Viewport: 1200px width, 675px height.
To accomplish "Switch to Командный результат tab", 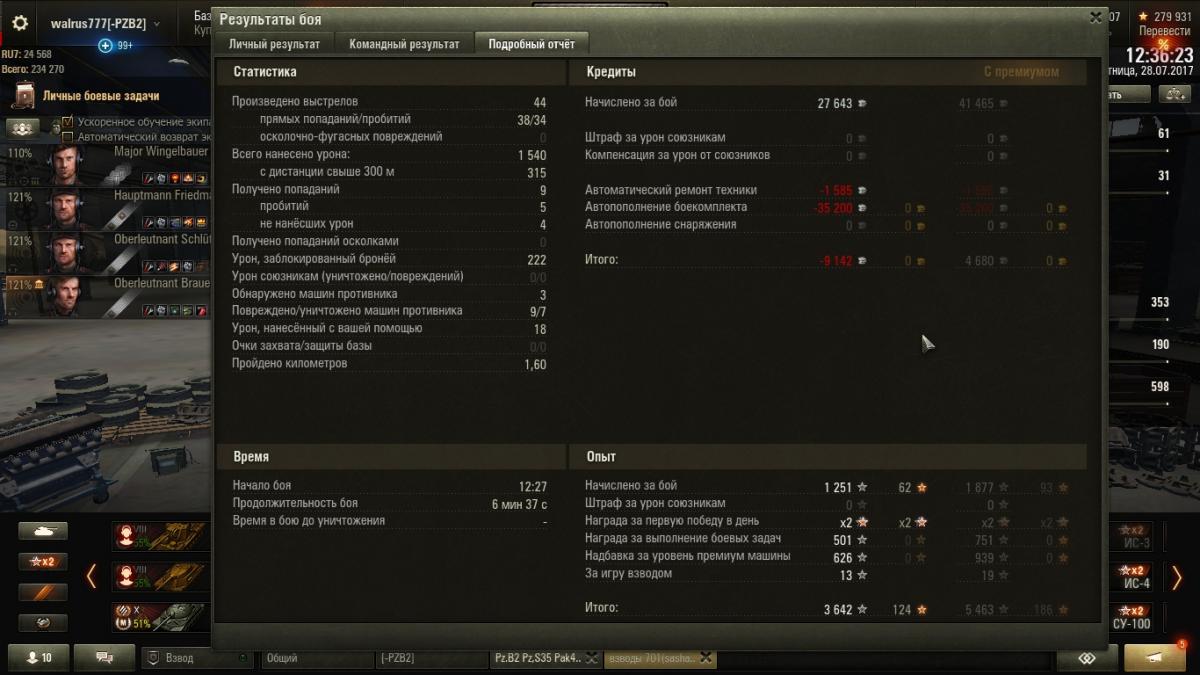I will coord(404,44).
